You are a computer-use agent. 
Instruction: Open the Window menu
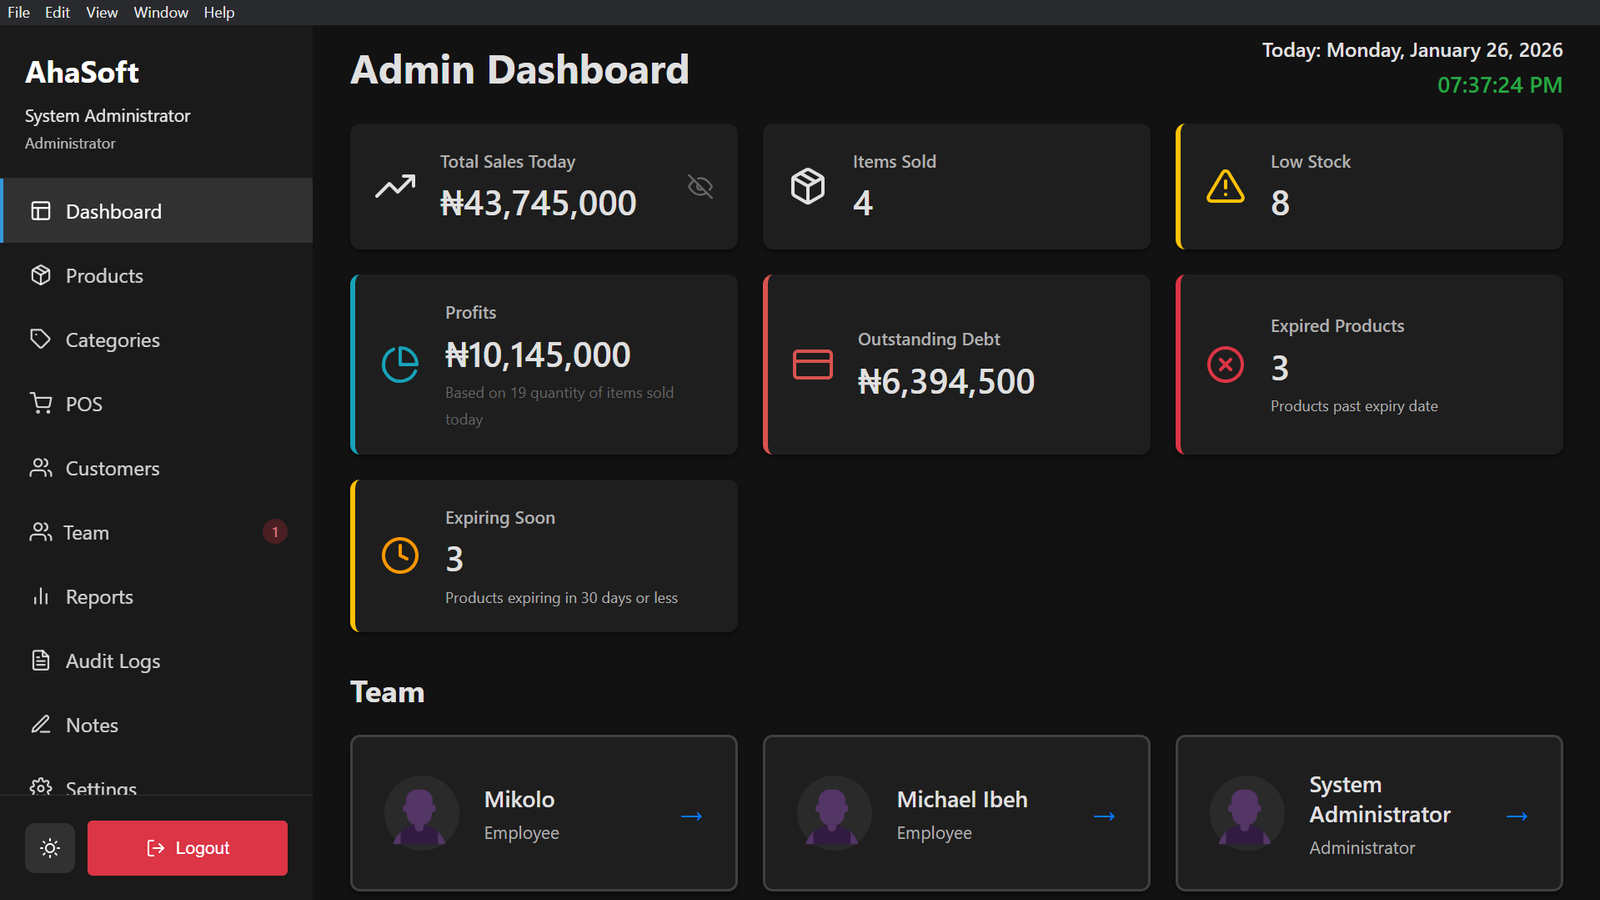[161, 12]
